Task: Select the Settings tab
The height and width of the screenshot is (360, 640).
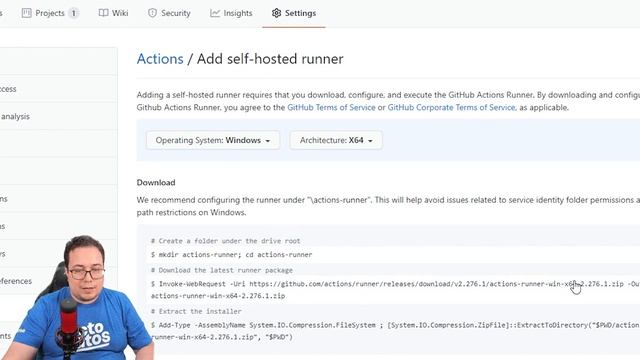Action: (x=294, y=13)
